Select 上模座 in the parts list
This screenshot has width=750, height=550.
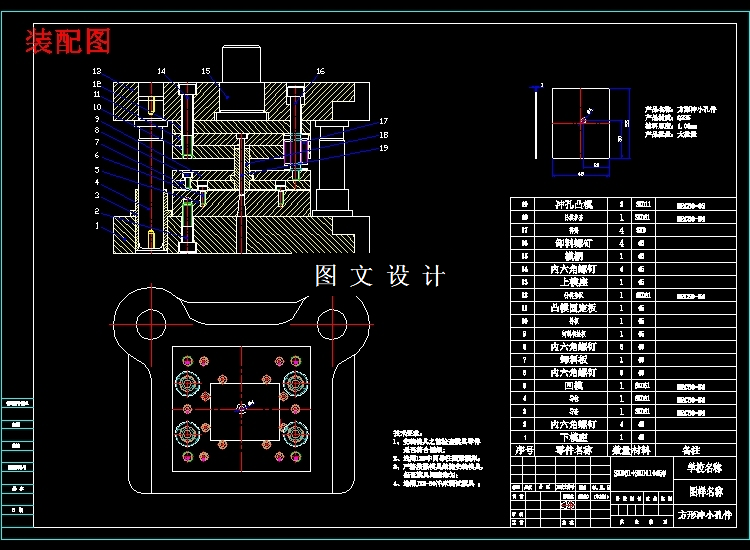click(x=574, y=282)
